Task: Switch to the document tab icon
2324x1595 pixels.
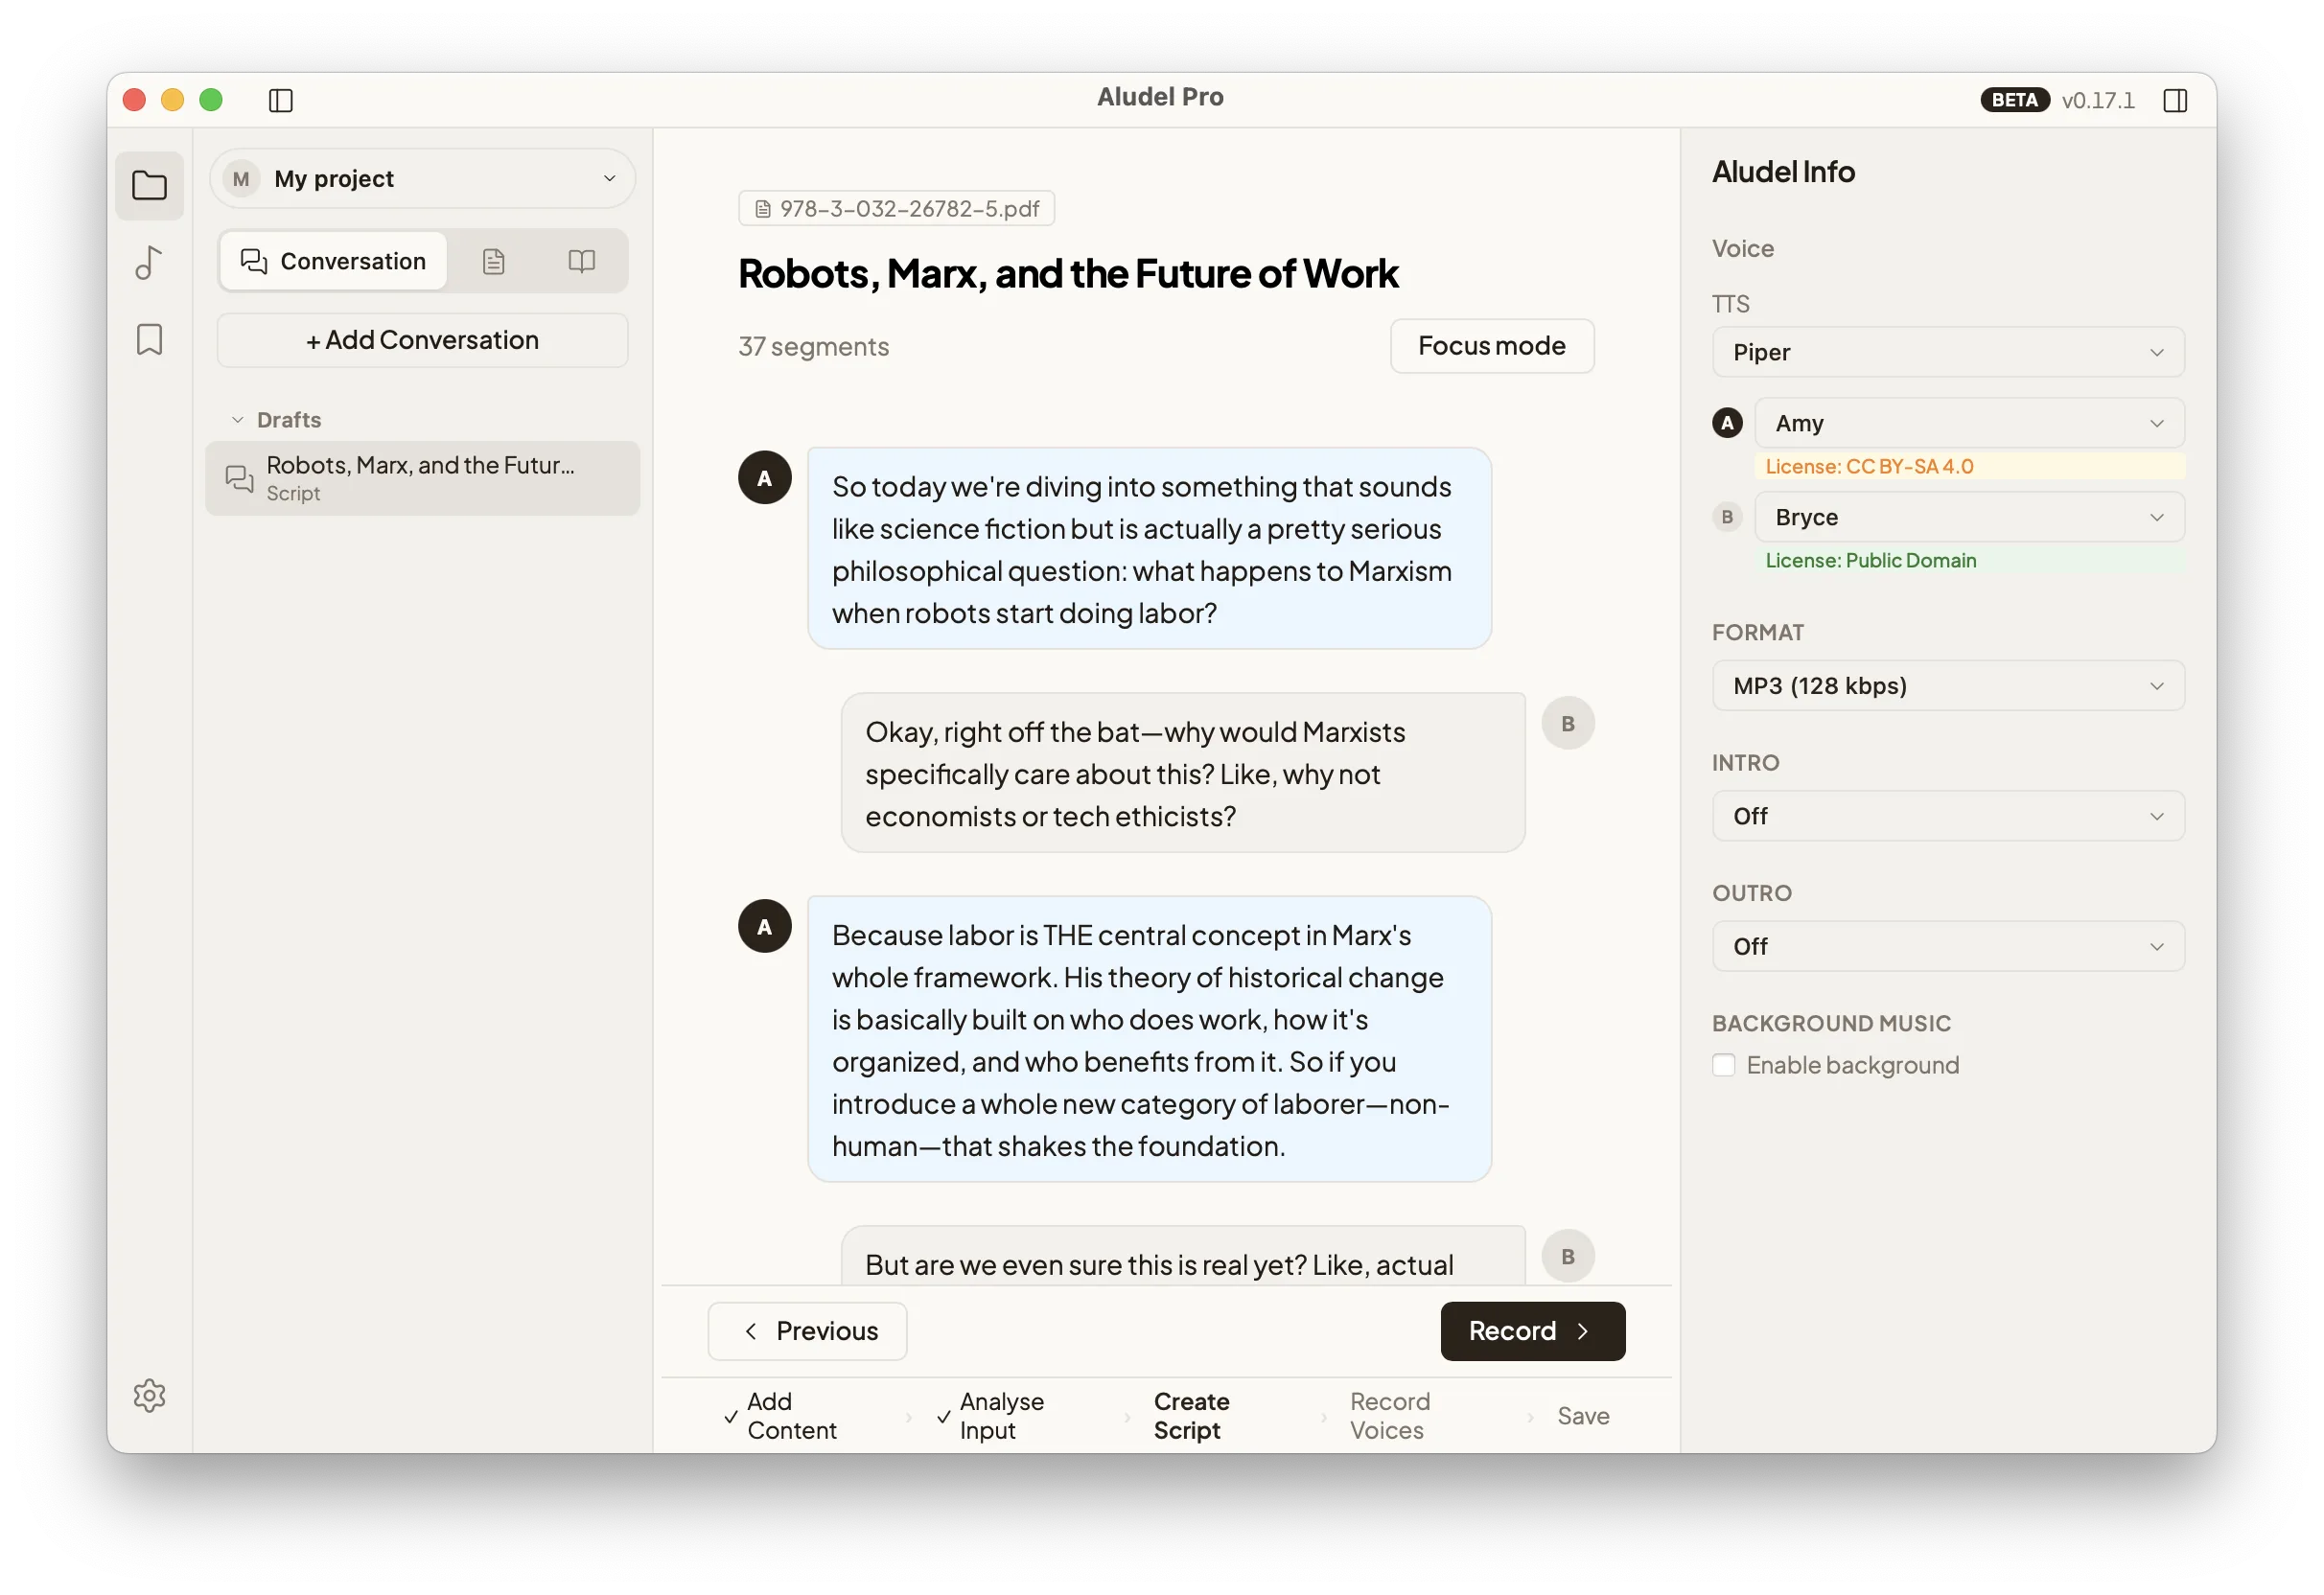Action: tap(493, 261)
